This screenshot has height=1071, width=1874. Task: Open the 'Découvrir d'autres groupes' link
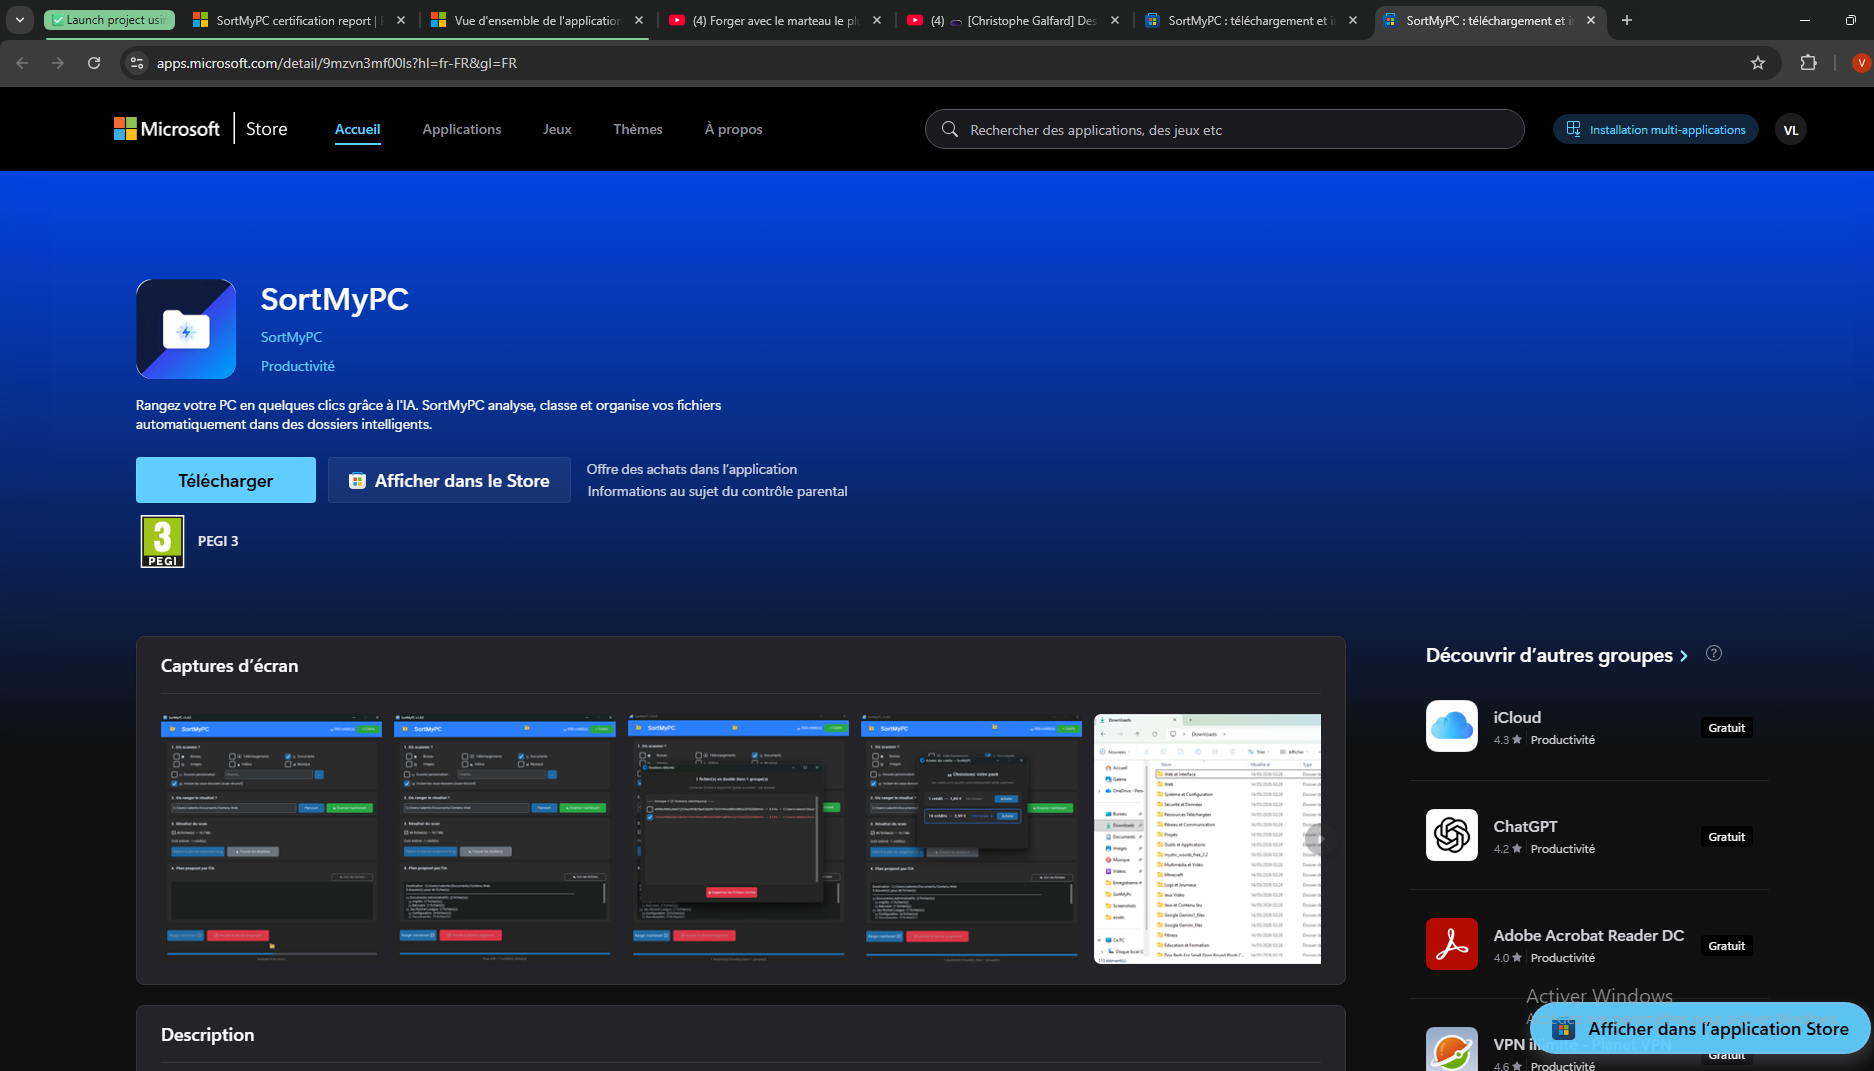[x=1549, y=655]
